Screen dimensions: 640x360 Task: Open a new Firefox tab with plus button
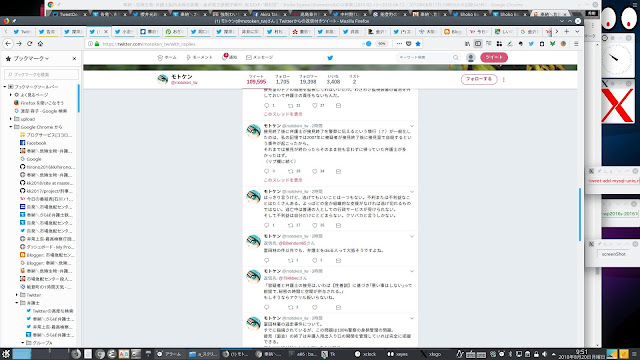(x=567, y=31)
